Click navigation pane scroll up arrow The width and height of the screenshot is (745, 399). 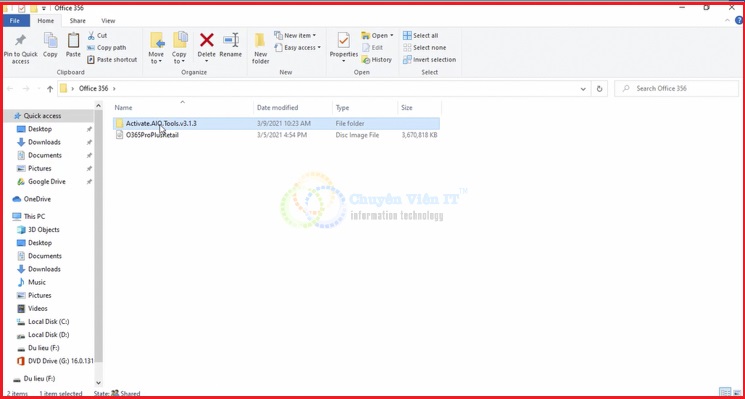pyautogui.click(x=98, y=106)
